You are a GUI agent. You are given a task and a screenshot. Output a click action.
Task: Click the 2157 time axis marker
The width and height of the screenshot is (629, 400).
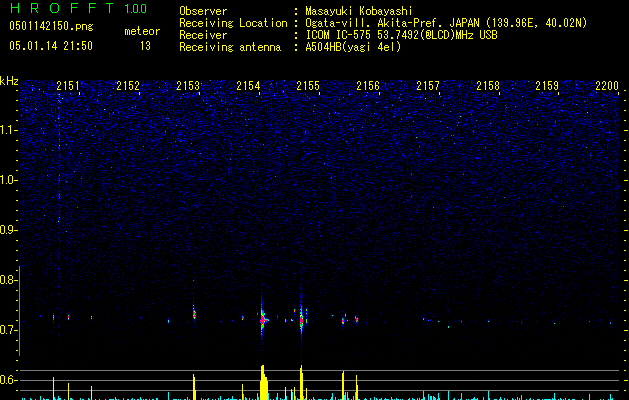click(428, 85)
